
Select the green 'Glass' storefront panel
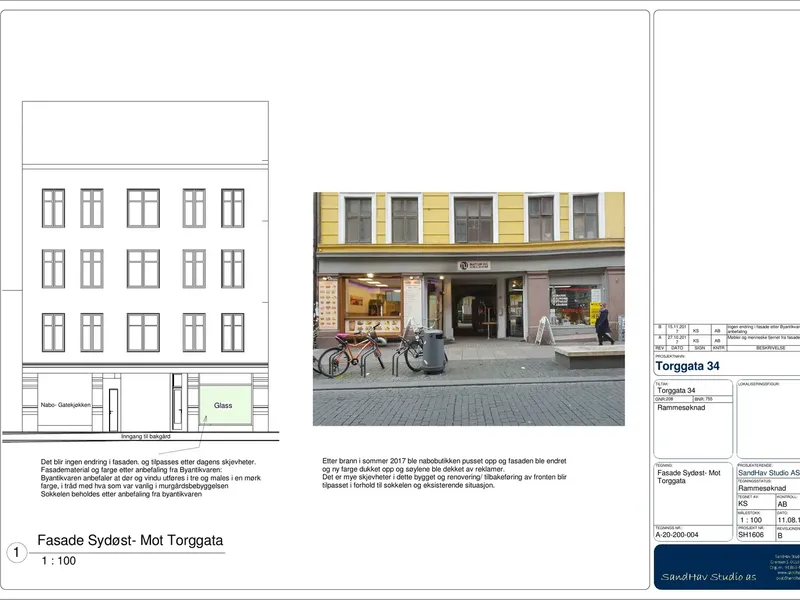click(x=225, y=405)
